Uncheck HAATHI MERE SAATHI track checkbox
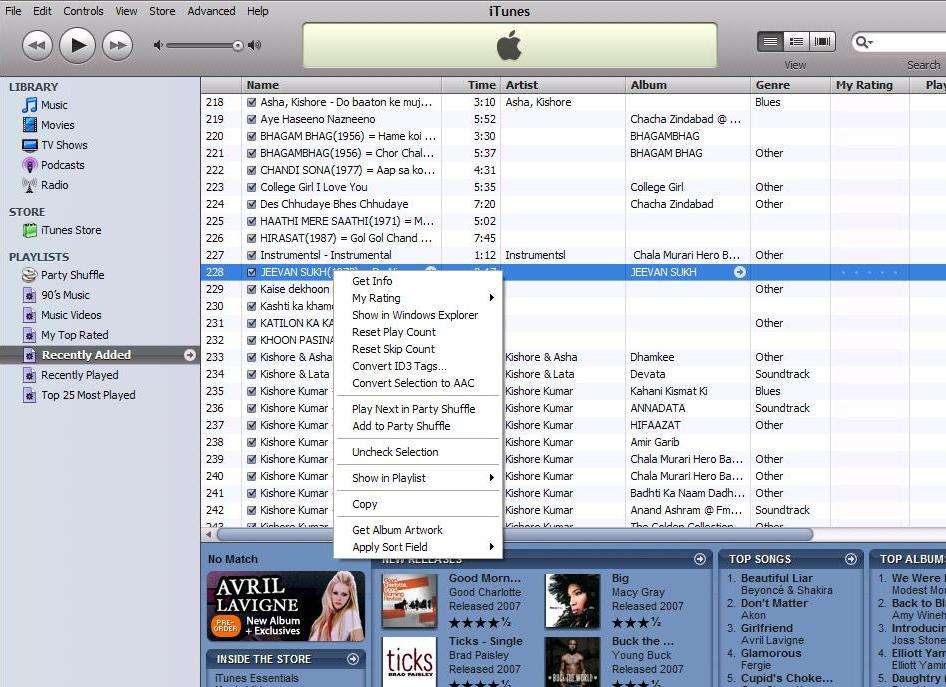946x687 pixels. (252, 221)
